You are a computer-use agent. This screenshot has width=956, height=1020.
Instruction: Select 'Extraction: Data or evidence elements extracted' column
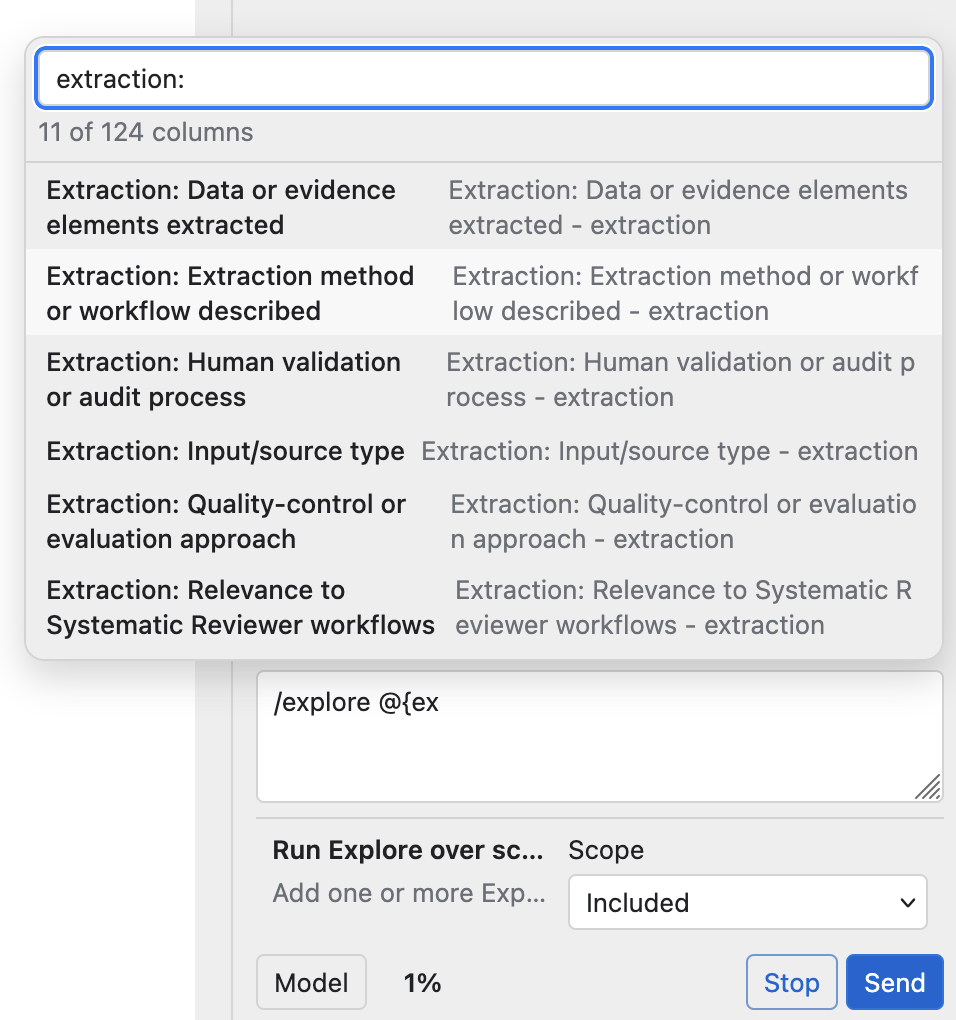tap(484, 207)
